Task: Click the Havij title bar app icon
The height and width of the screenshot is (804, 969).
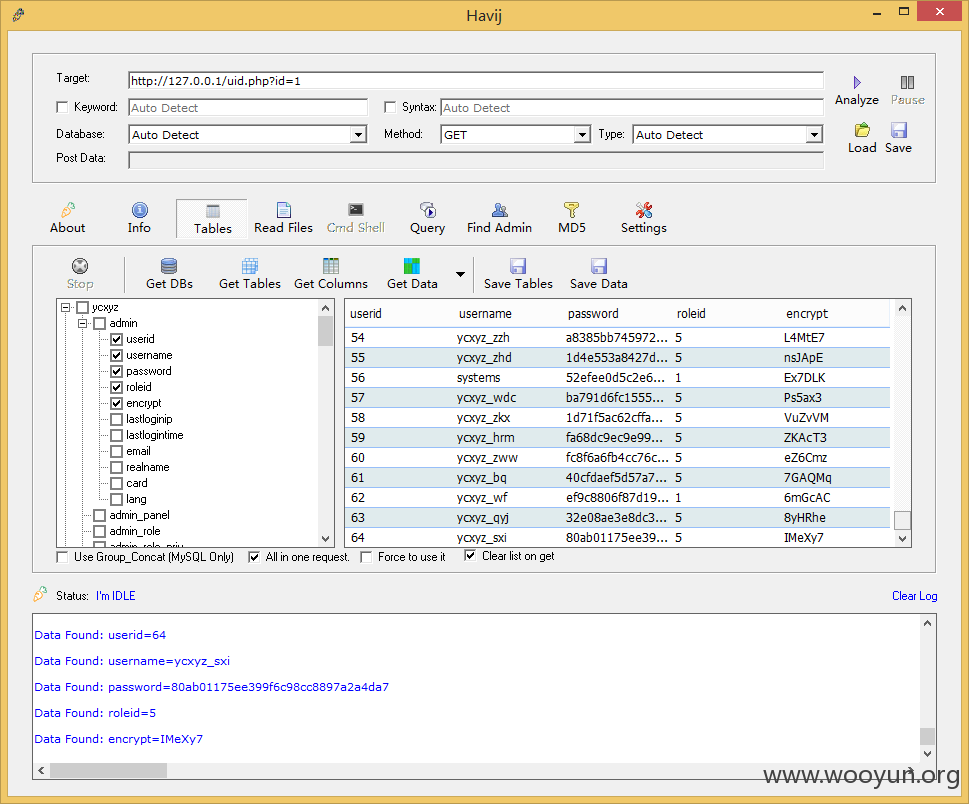Action: click(19, 14)
